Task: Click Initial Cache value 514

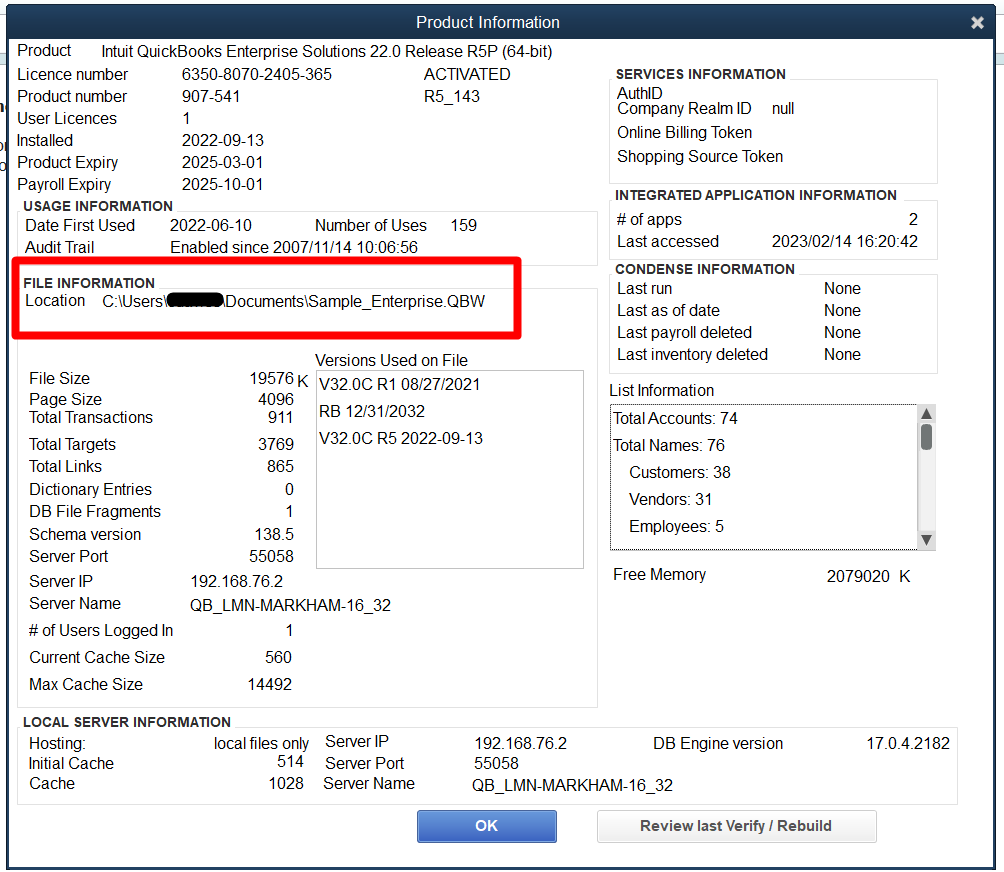Action: tap(290, 762)
